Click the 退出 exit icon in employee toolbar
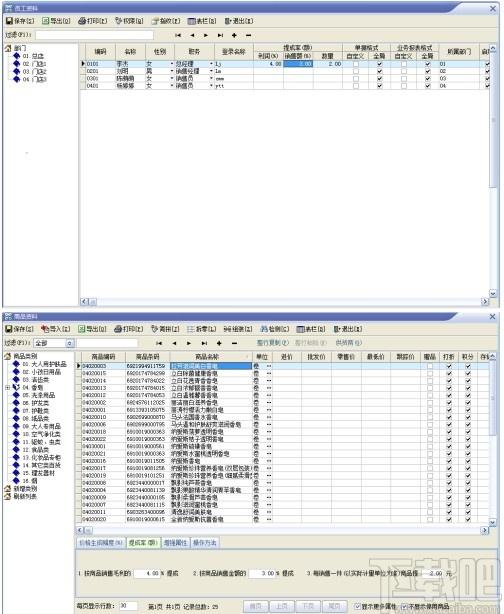 228,21
